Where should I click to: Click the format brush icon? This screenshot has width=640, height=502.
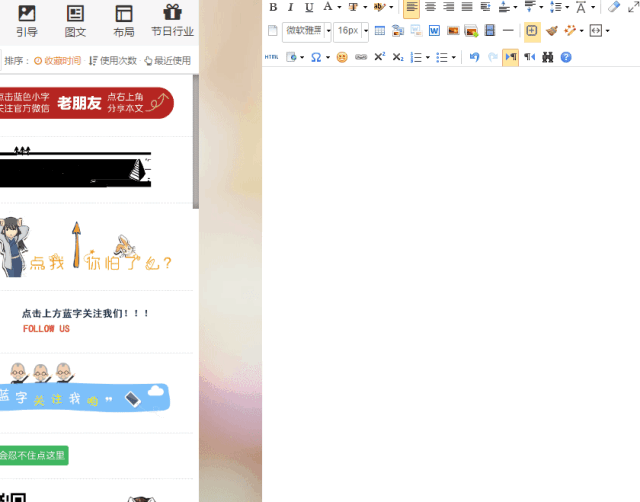(x=551, y=31)
